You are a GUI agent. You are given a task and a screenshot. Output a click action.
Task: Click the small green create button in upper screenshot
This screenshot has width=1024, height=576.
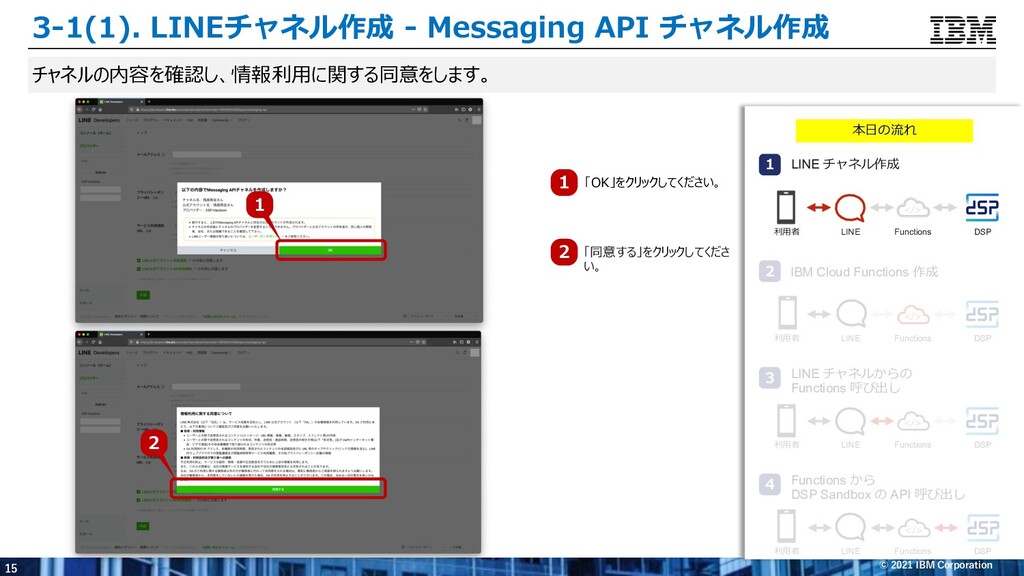point(143,295)
